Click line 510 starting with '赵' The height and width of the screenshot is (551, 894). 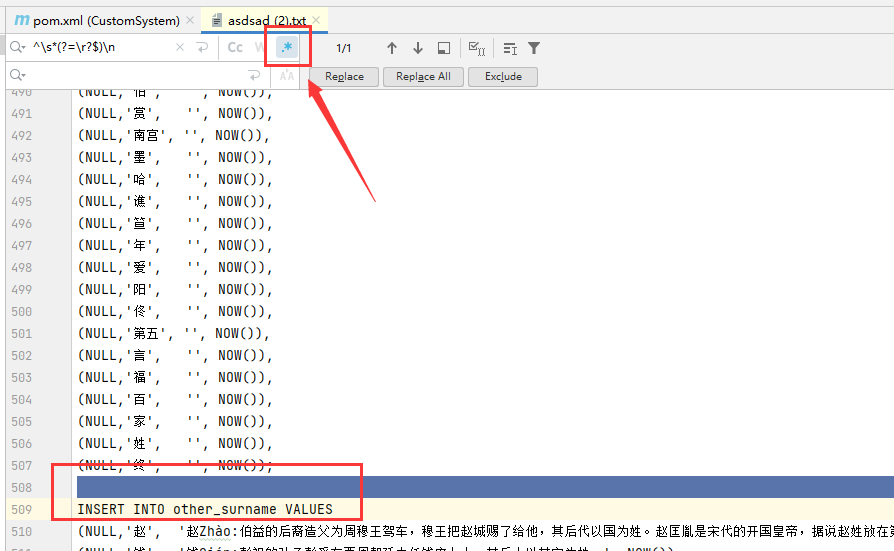(x=485, y=532)
